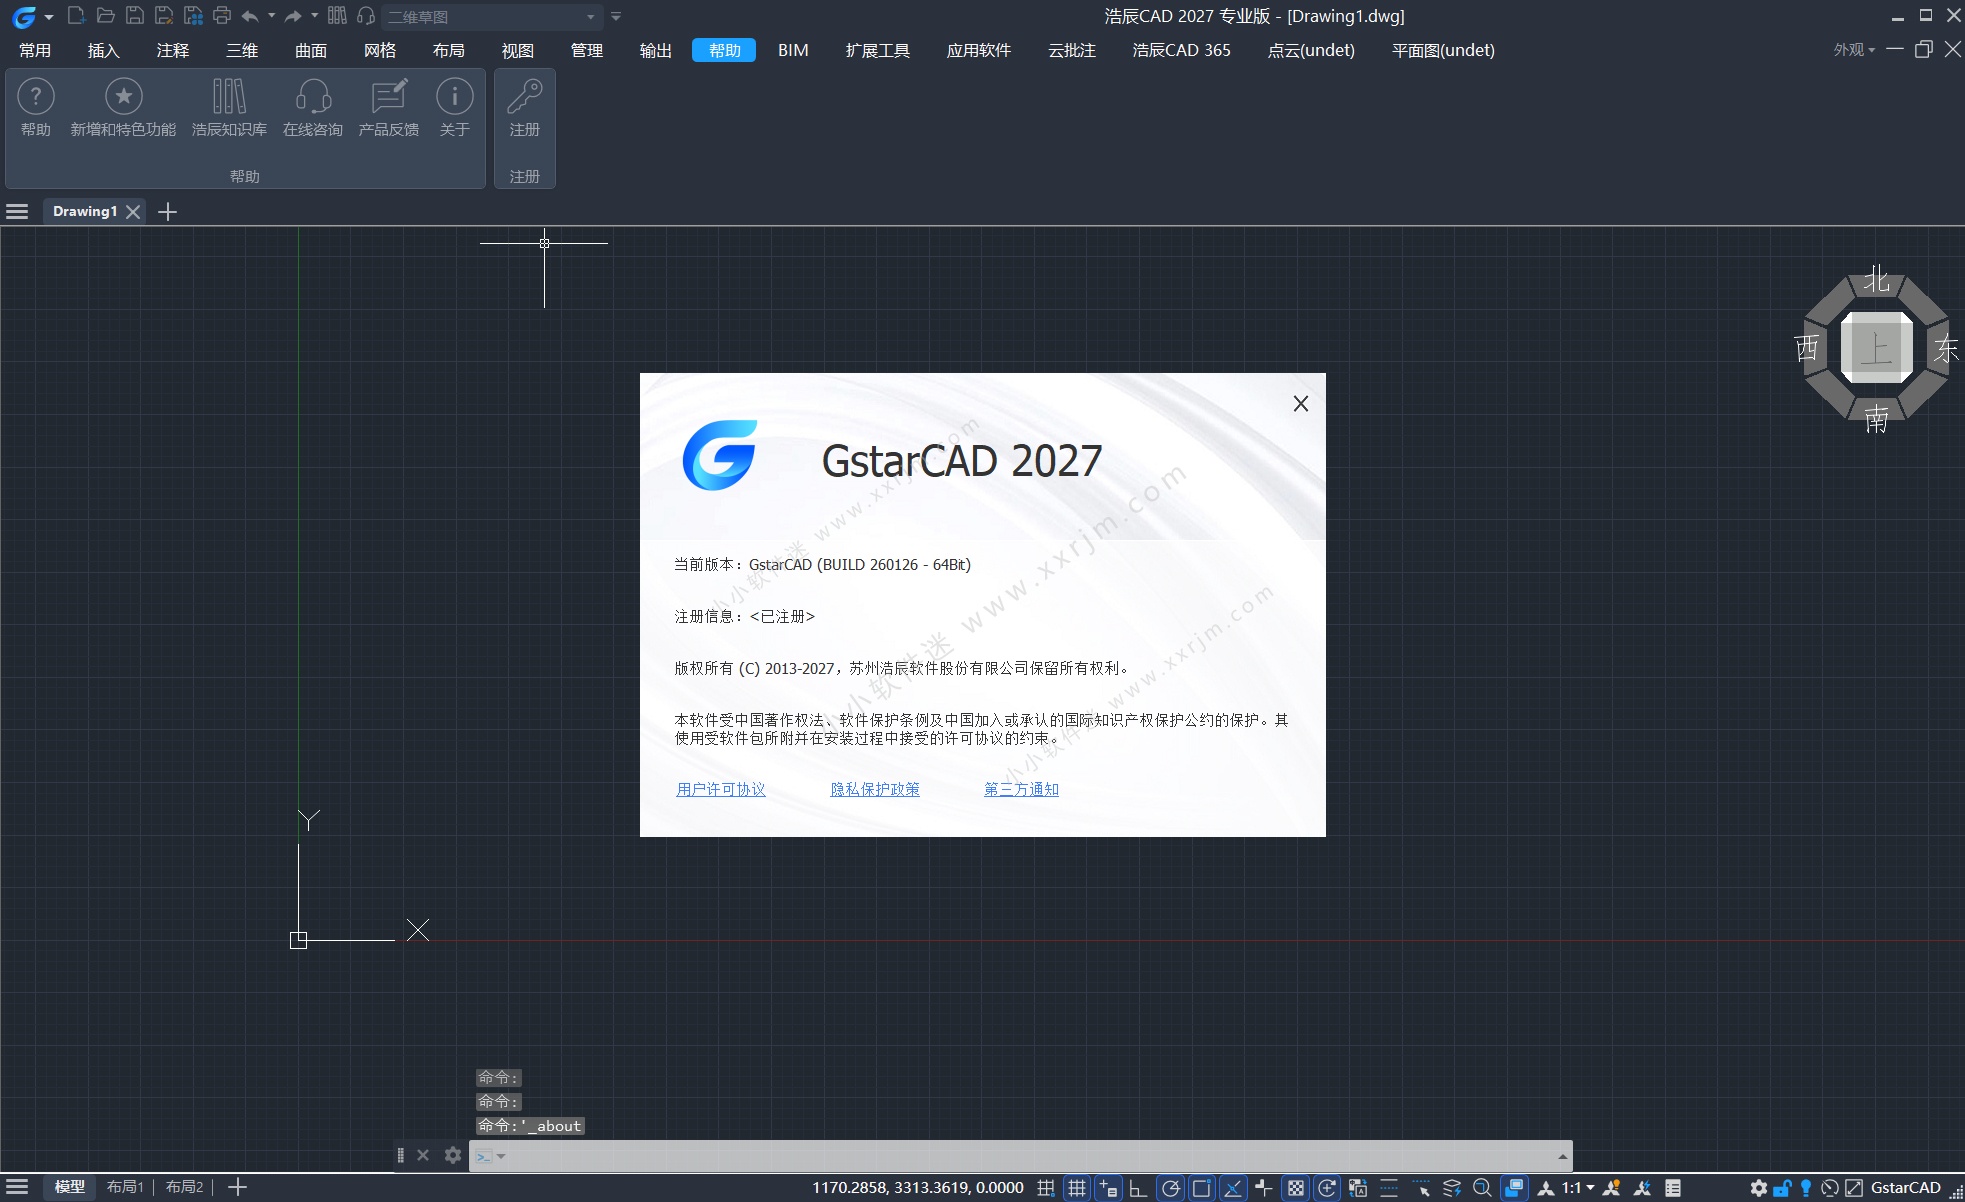Open the 隐私保护政策 link
Image resolution: width=1965 pixels, height=1202 pixels.
(x=874, y=789)
